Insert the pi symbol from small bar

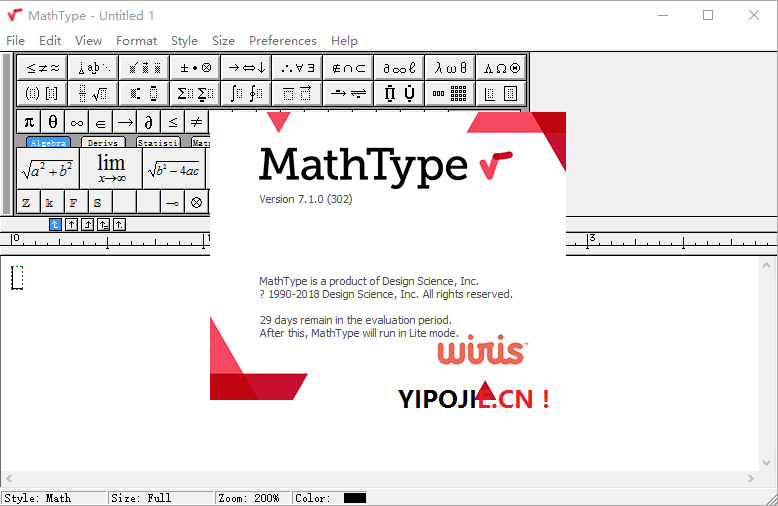29,122
